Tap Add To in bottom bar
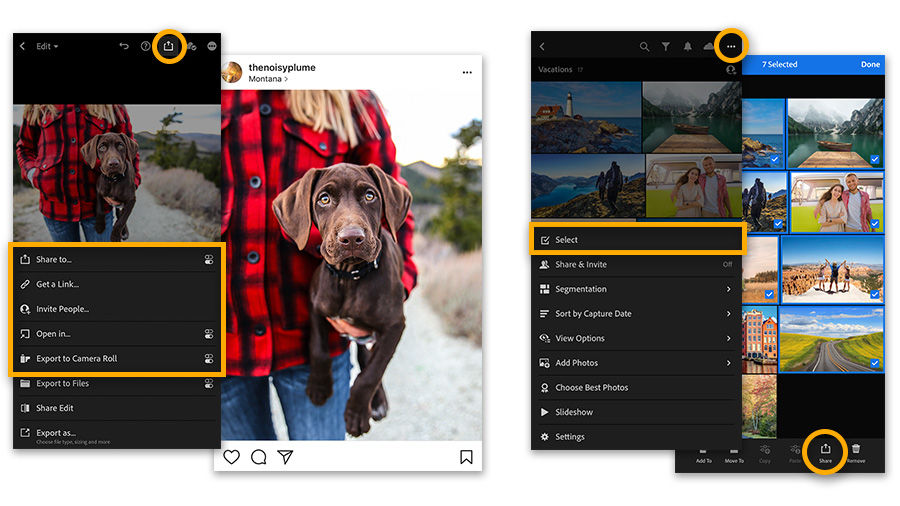The height and width of the screenshot is (506, 900). [704, 456]
